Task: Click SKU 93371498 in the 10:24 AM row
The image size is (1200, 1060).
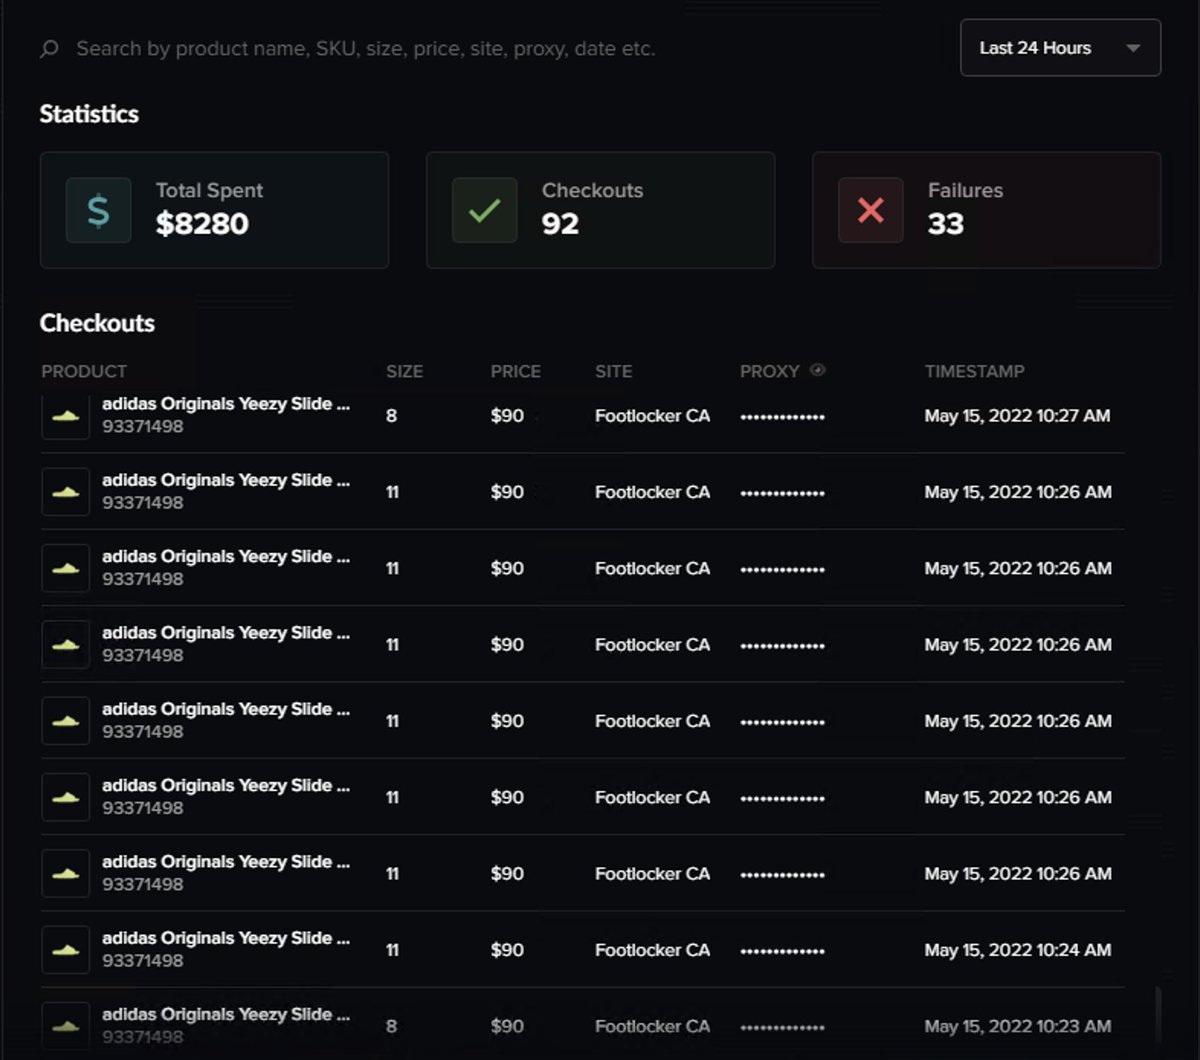Action: point(142,961)
